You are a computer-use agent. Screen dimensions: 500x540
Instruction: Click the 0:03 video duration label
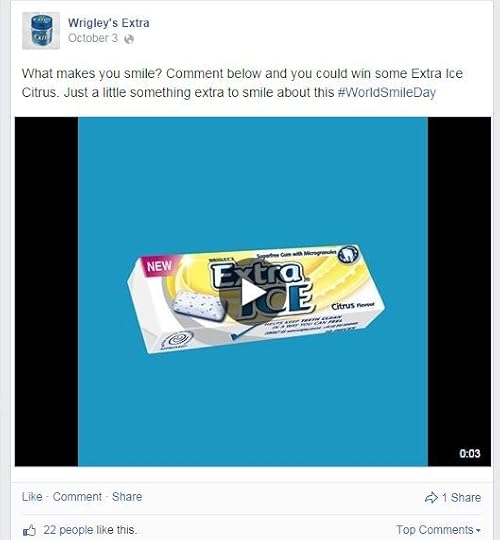pyautogui.click(x=470, y=453)
